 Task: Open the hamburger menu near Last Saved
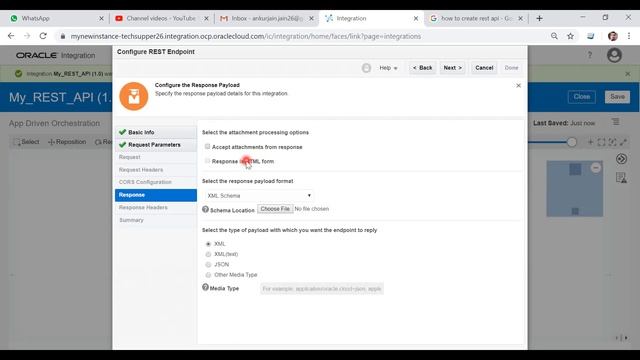[616, 122]
